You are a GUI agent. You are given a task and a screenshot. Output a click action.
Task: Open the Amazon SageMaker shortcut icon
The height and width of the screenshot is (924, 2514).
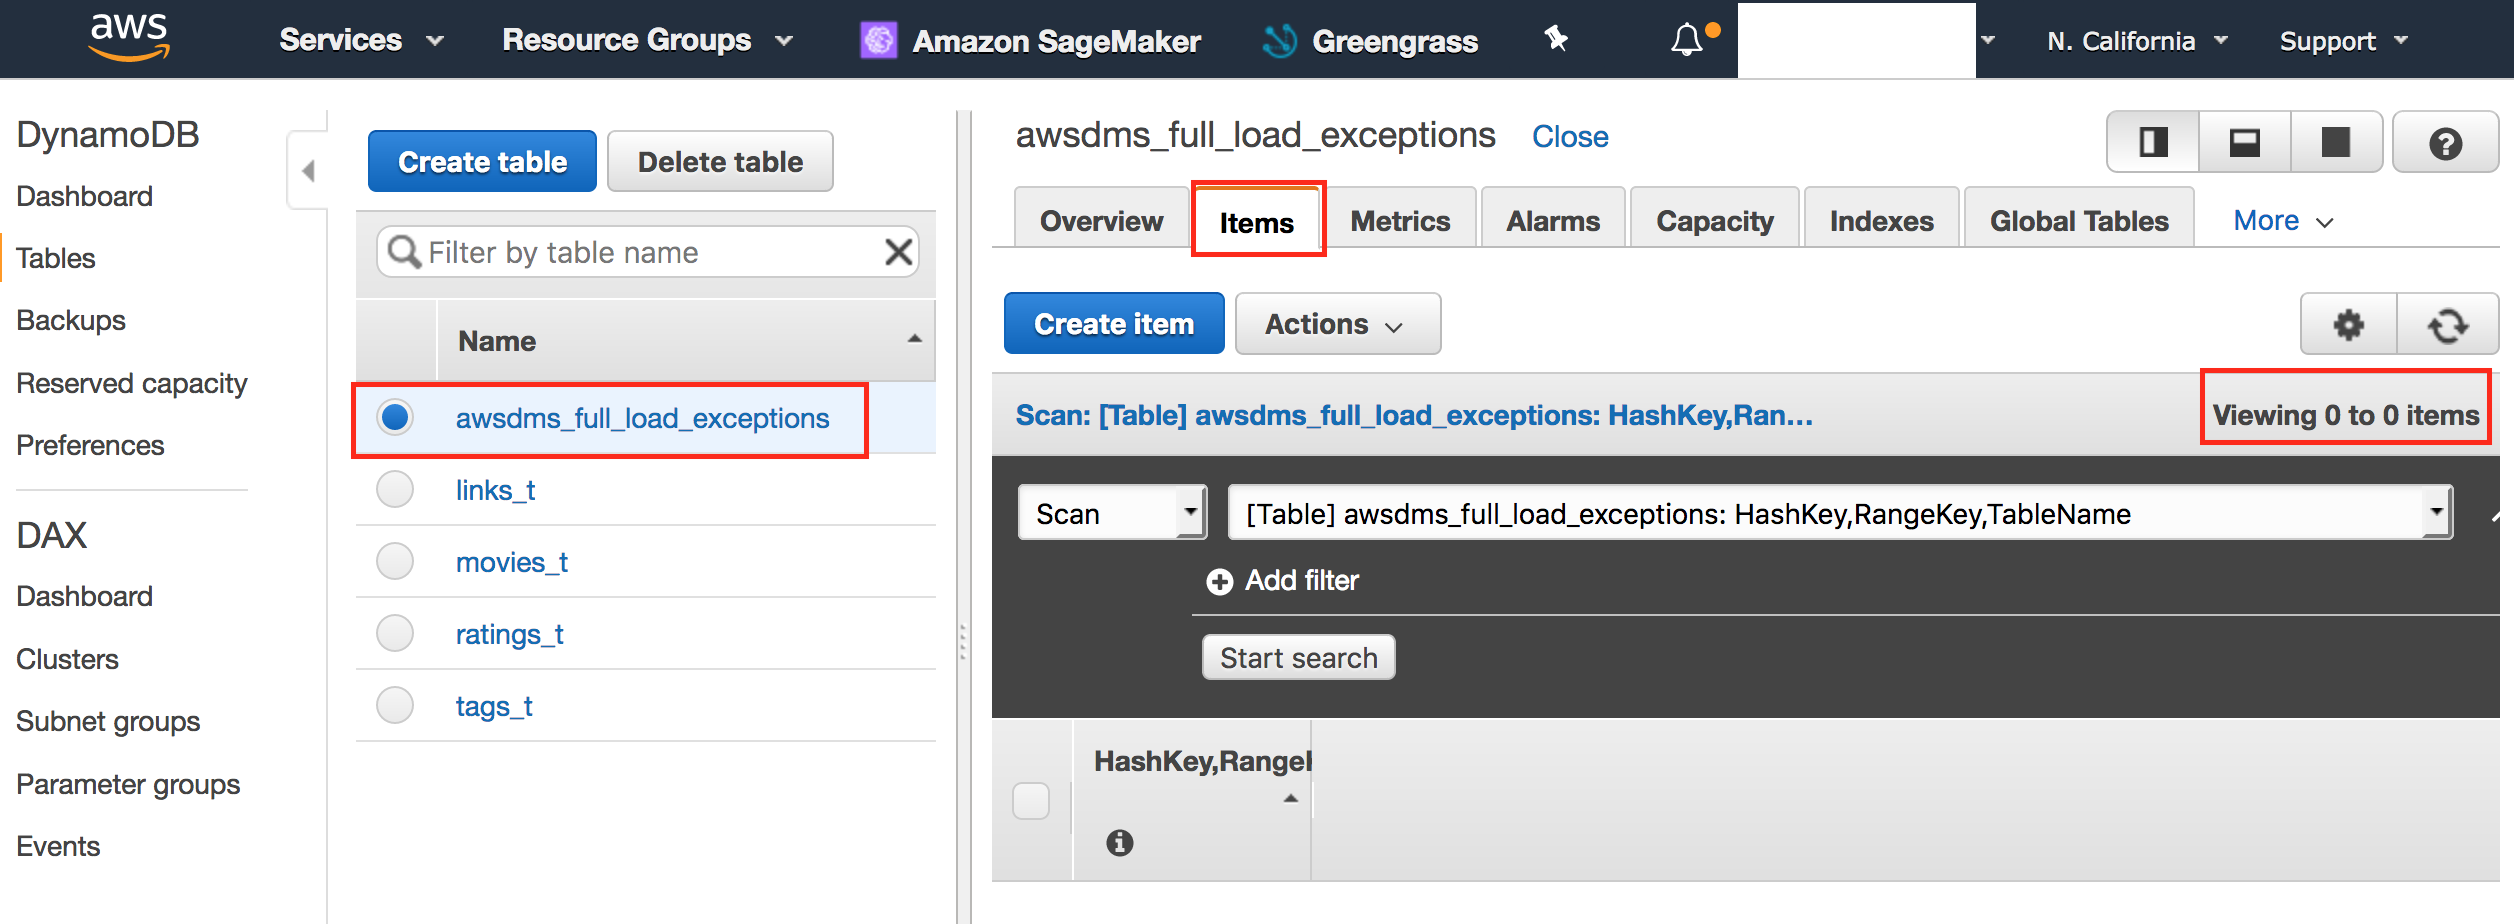tap(879, 40)
